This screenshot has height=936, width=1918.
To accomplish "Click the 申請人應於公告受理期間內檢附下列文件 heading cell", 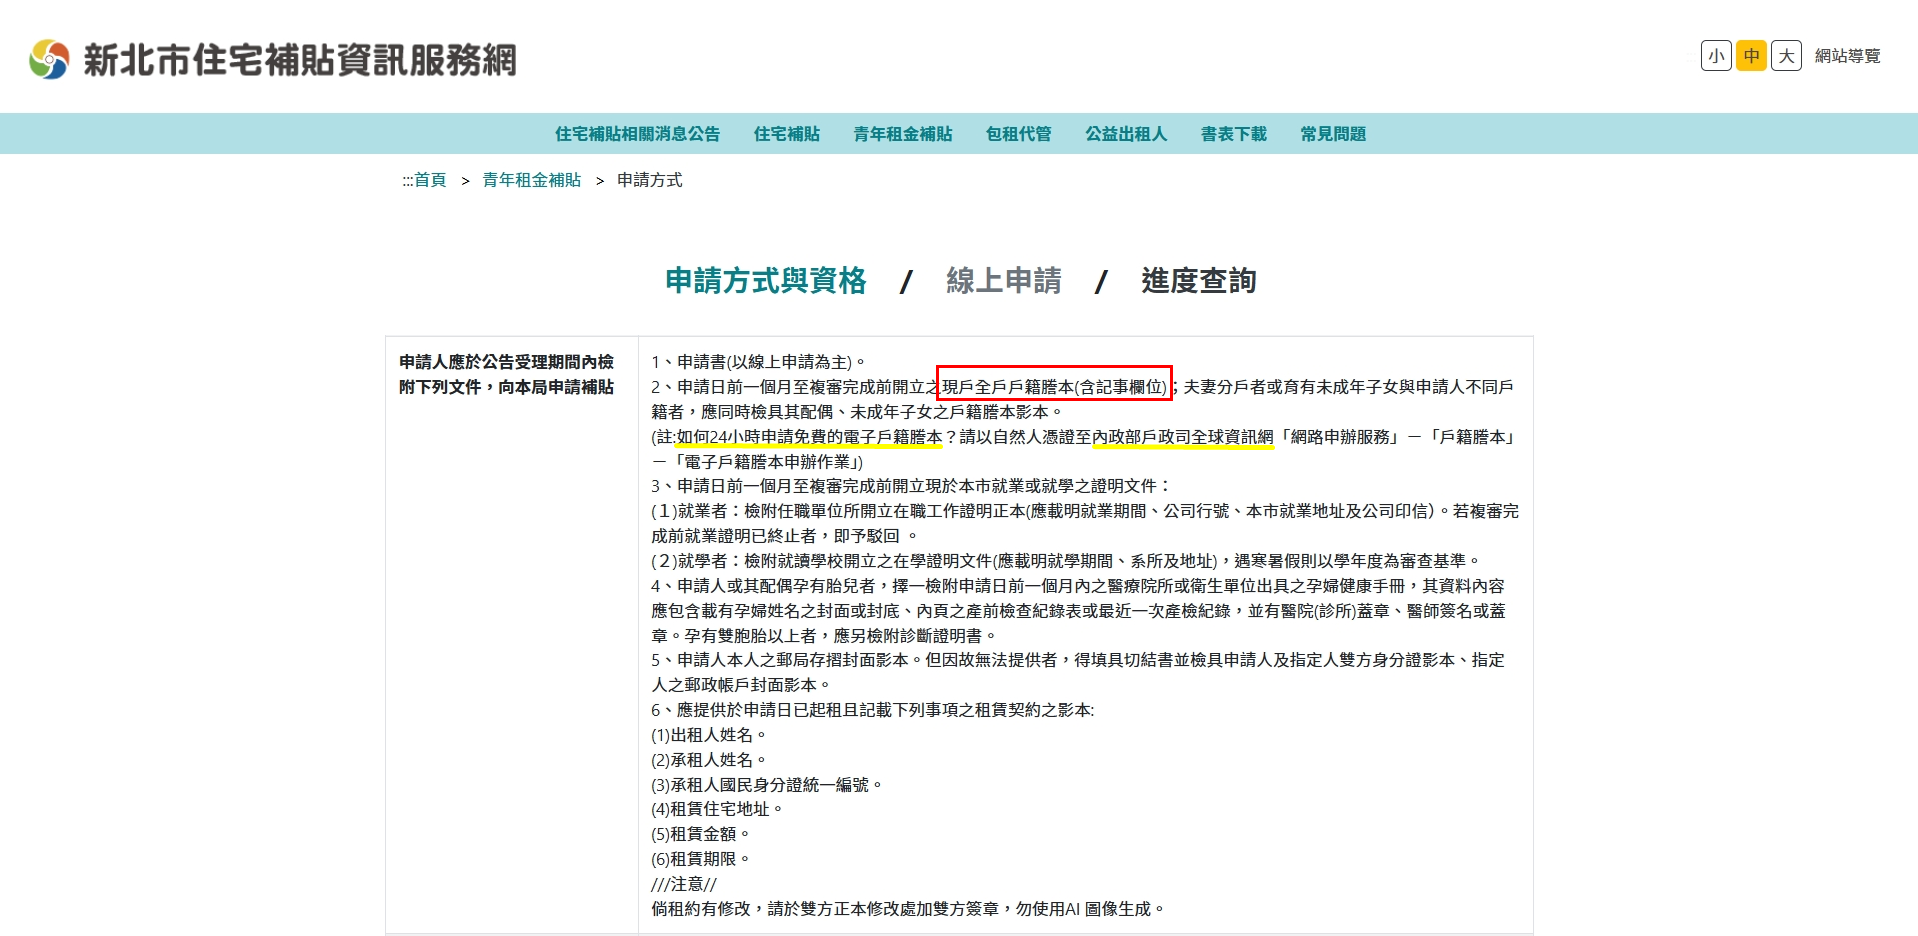I will pos(511,635).
